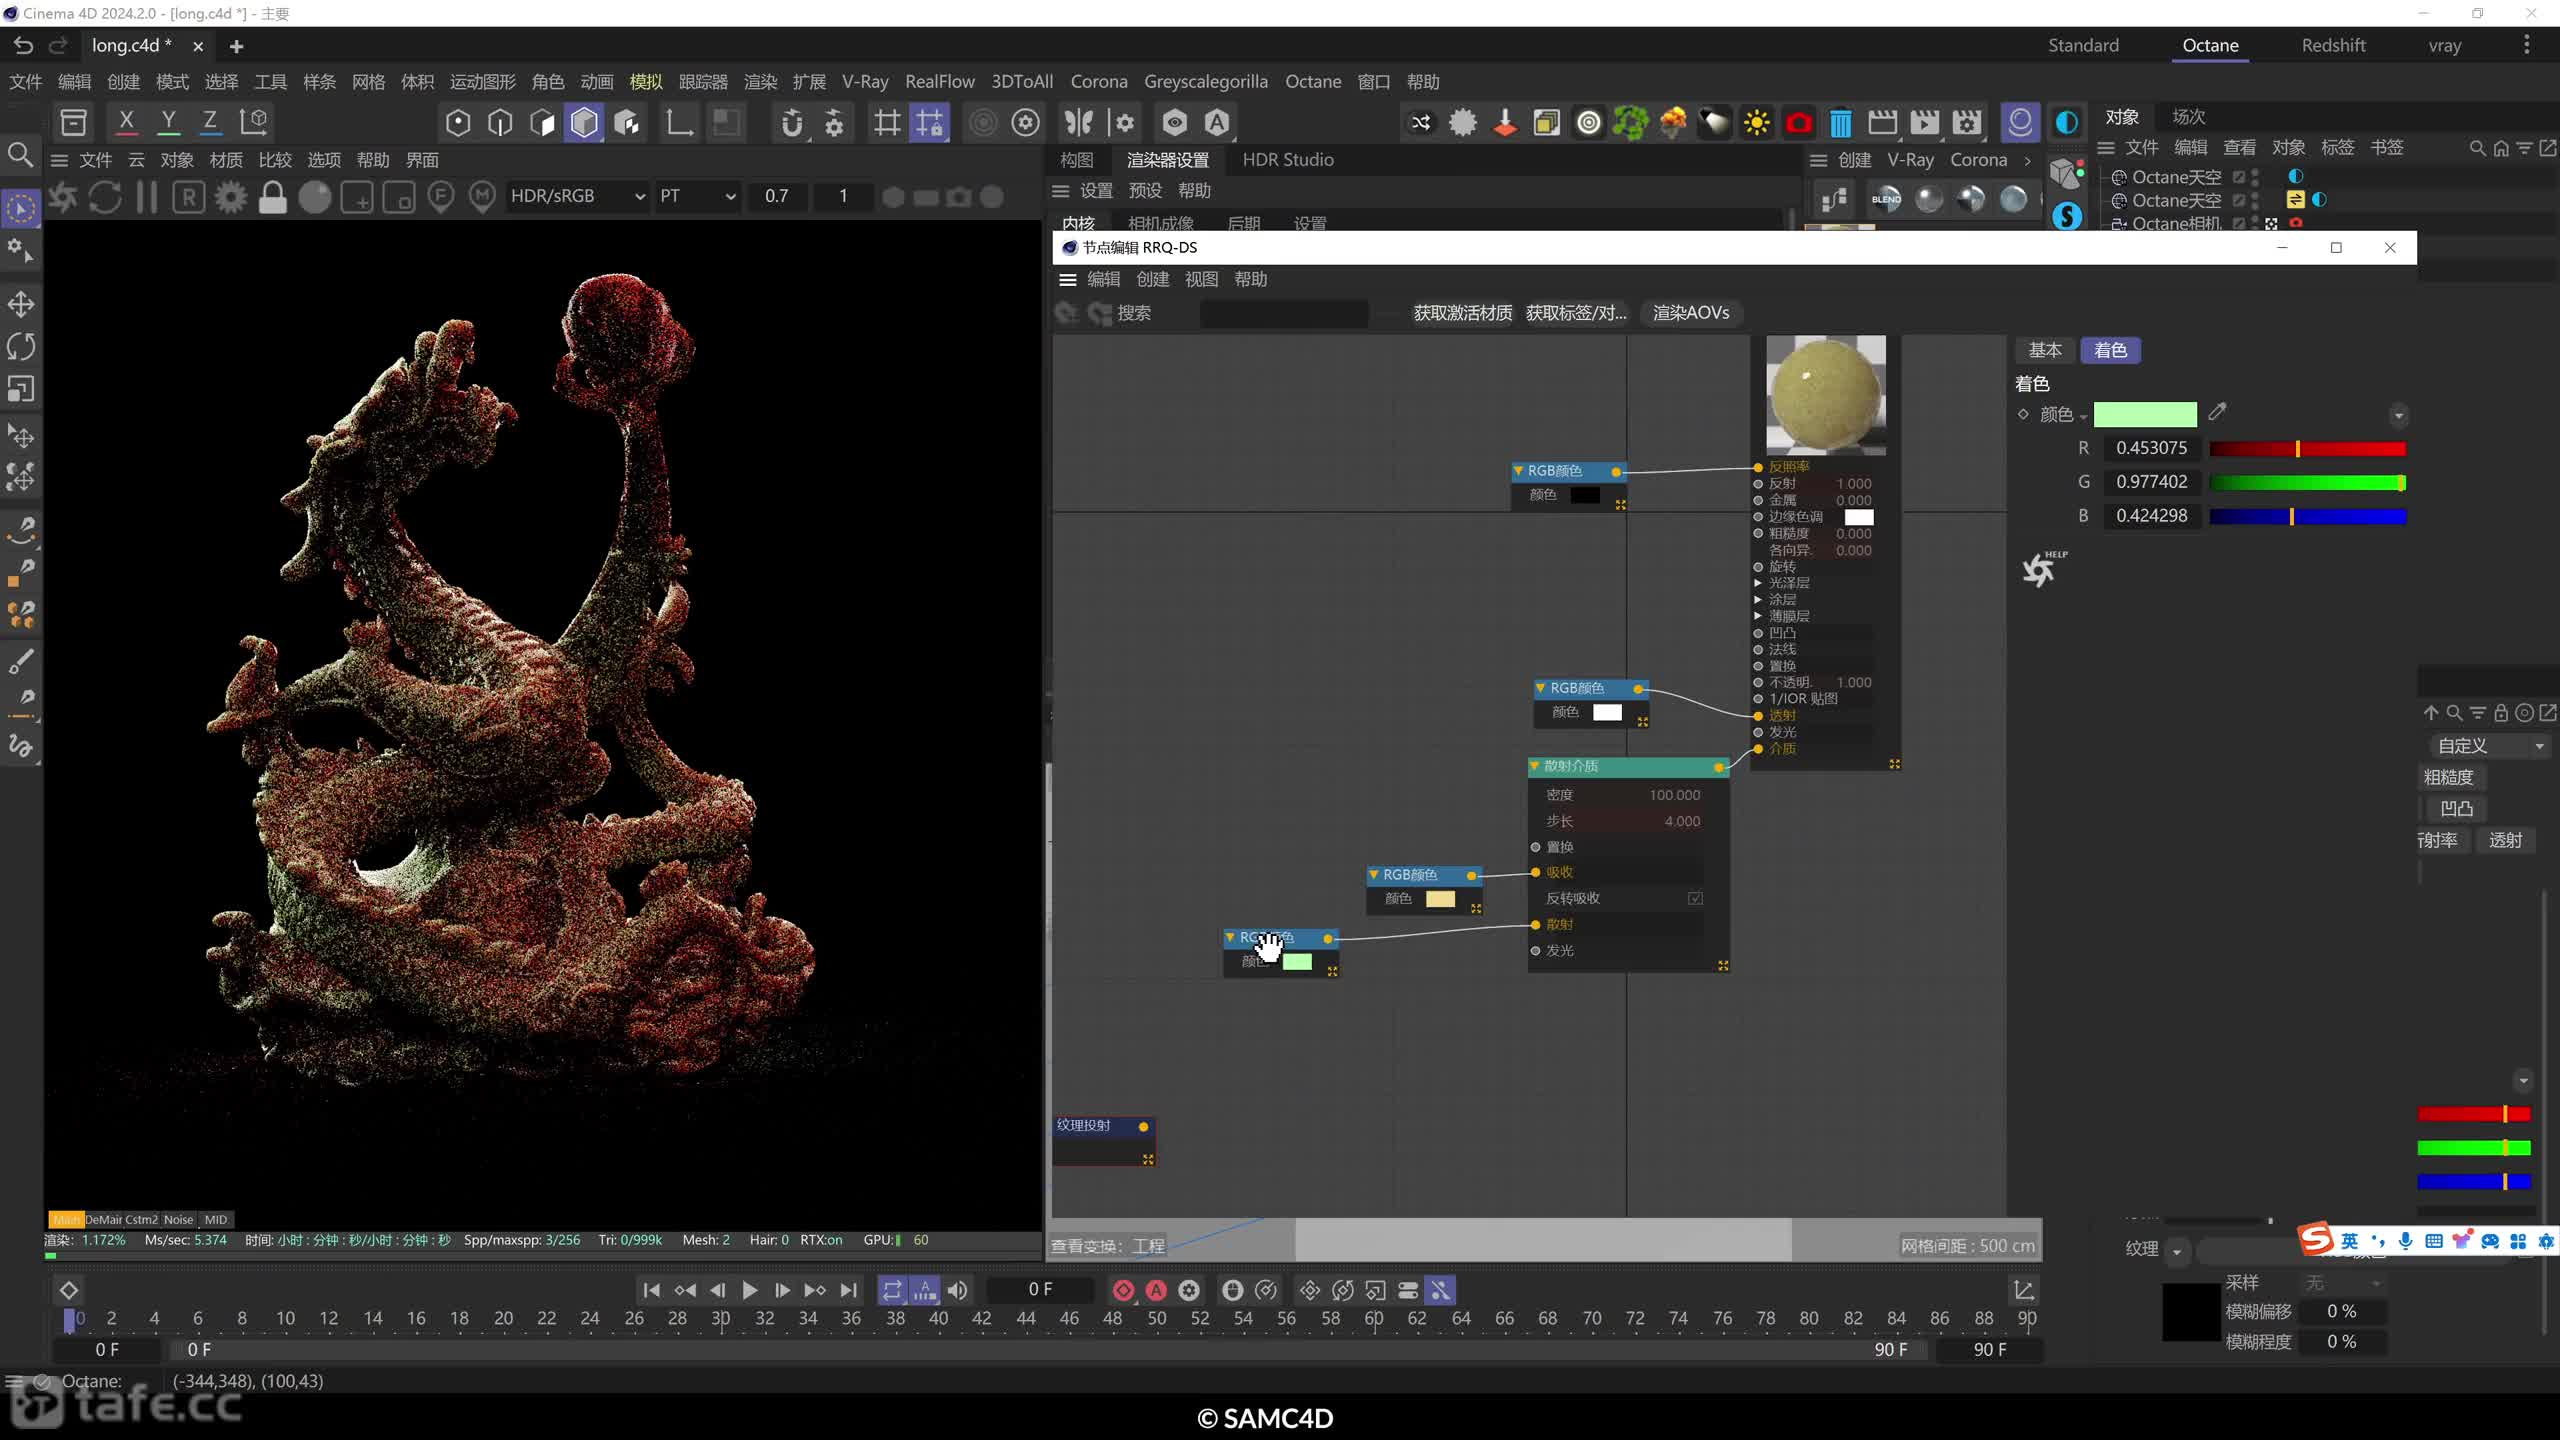2560x1440 pixels.
Task: Collapse the yellow RGB color node
Action: tap(1374, 874)
